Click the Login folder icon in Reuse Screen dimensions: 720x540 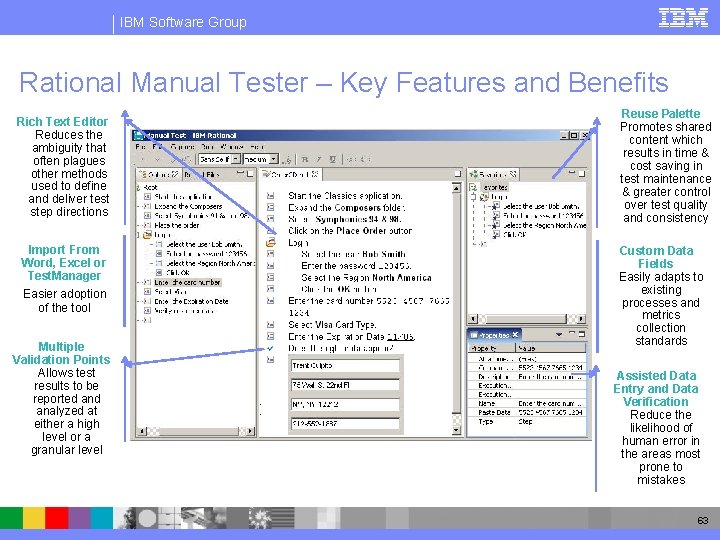click(484, 197)
